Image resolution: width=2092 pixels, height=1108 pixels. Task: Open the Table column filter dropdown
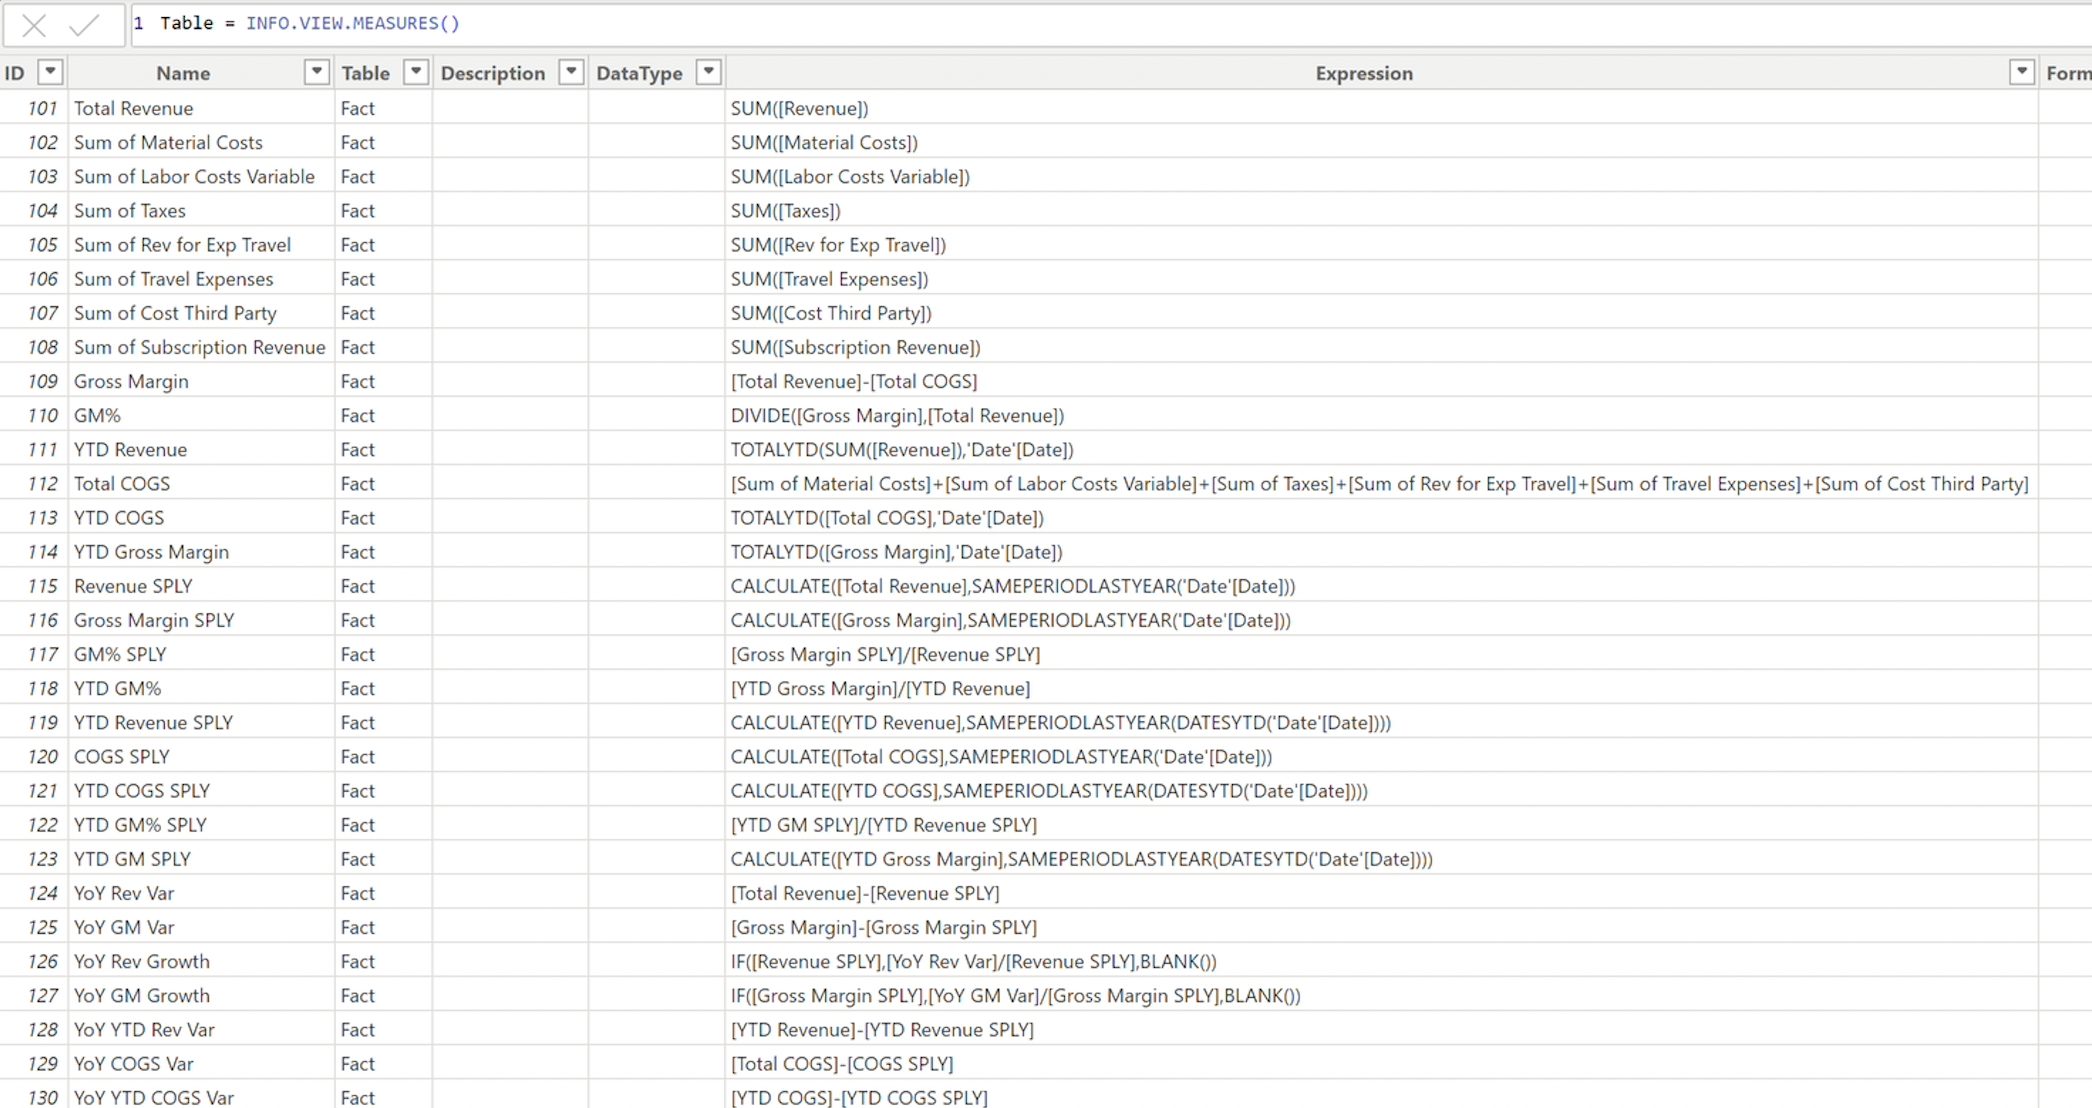(x=416, y=72)
